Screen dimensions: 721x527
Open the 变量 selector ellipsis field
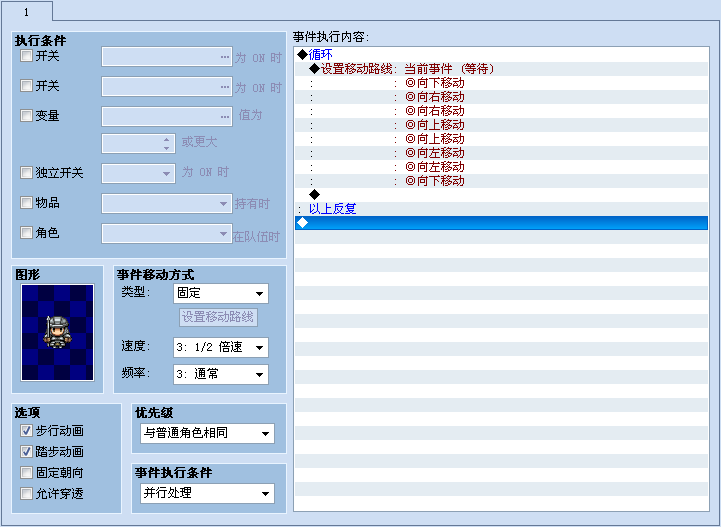[167, 116]
